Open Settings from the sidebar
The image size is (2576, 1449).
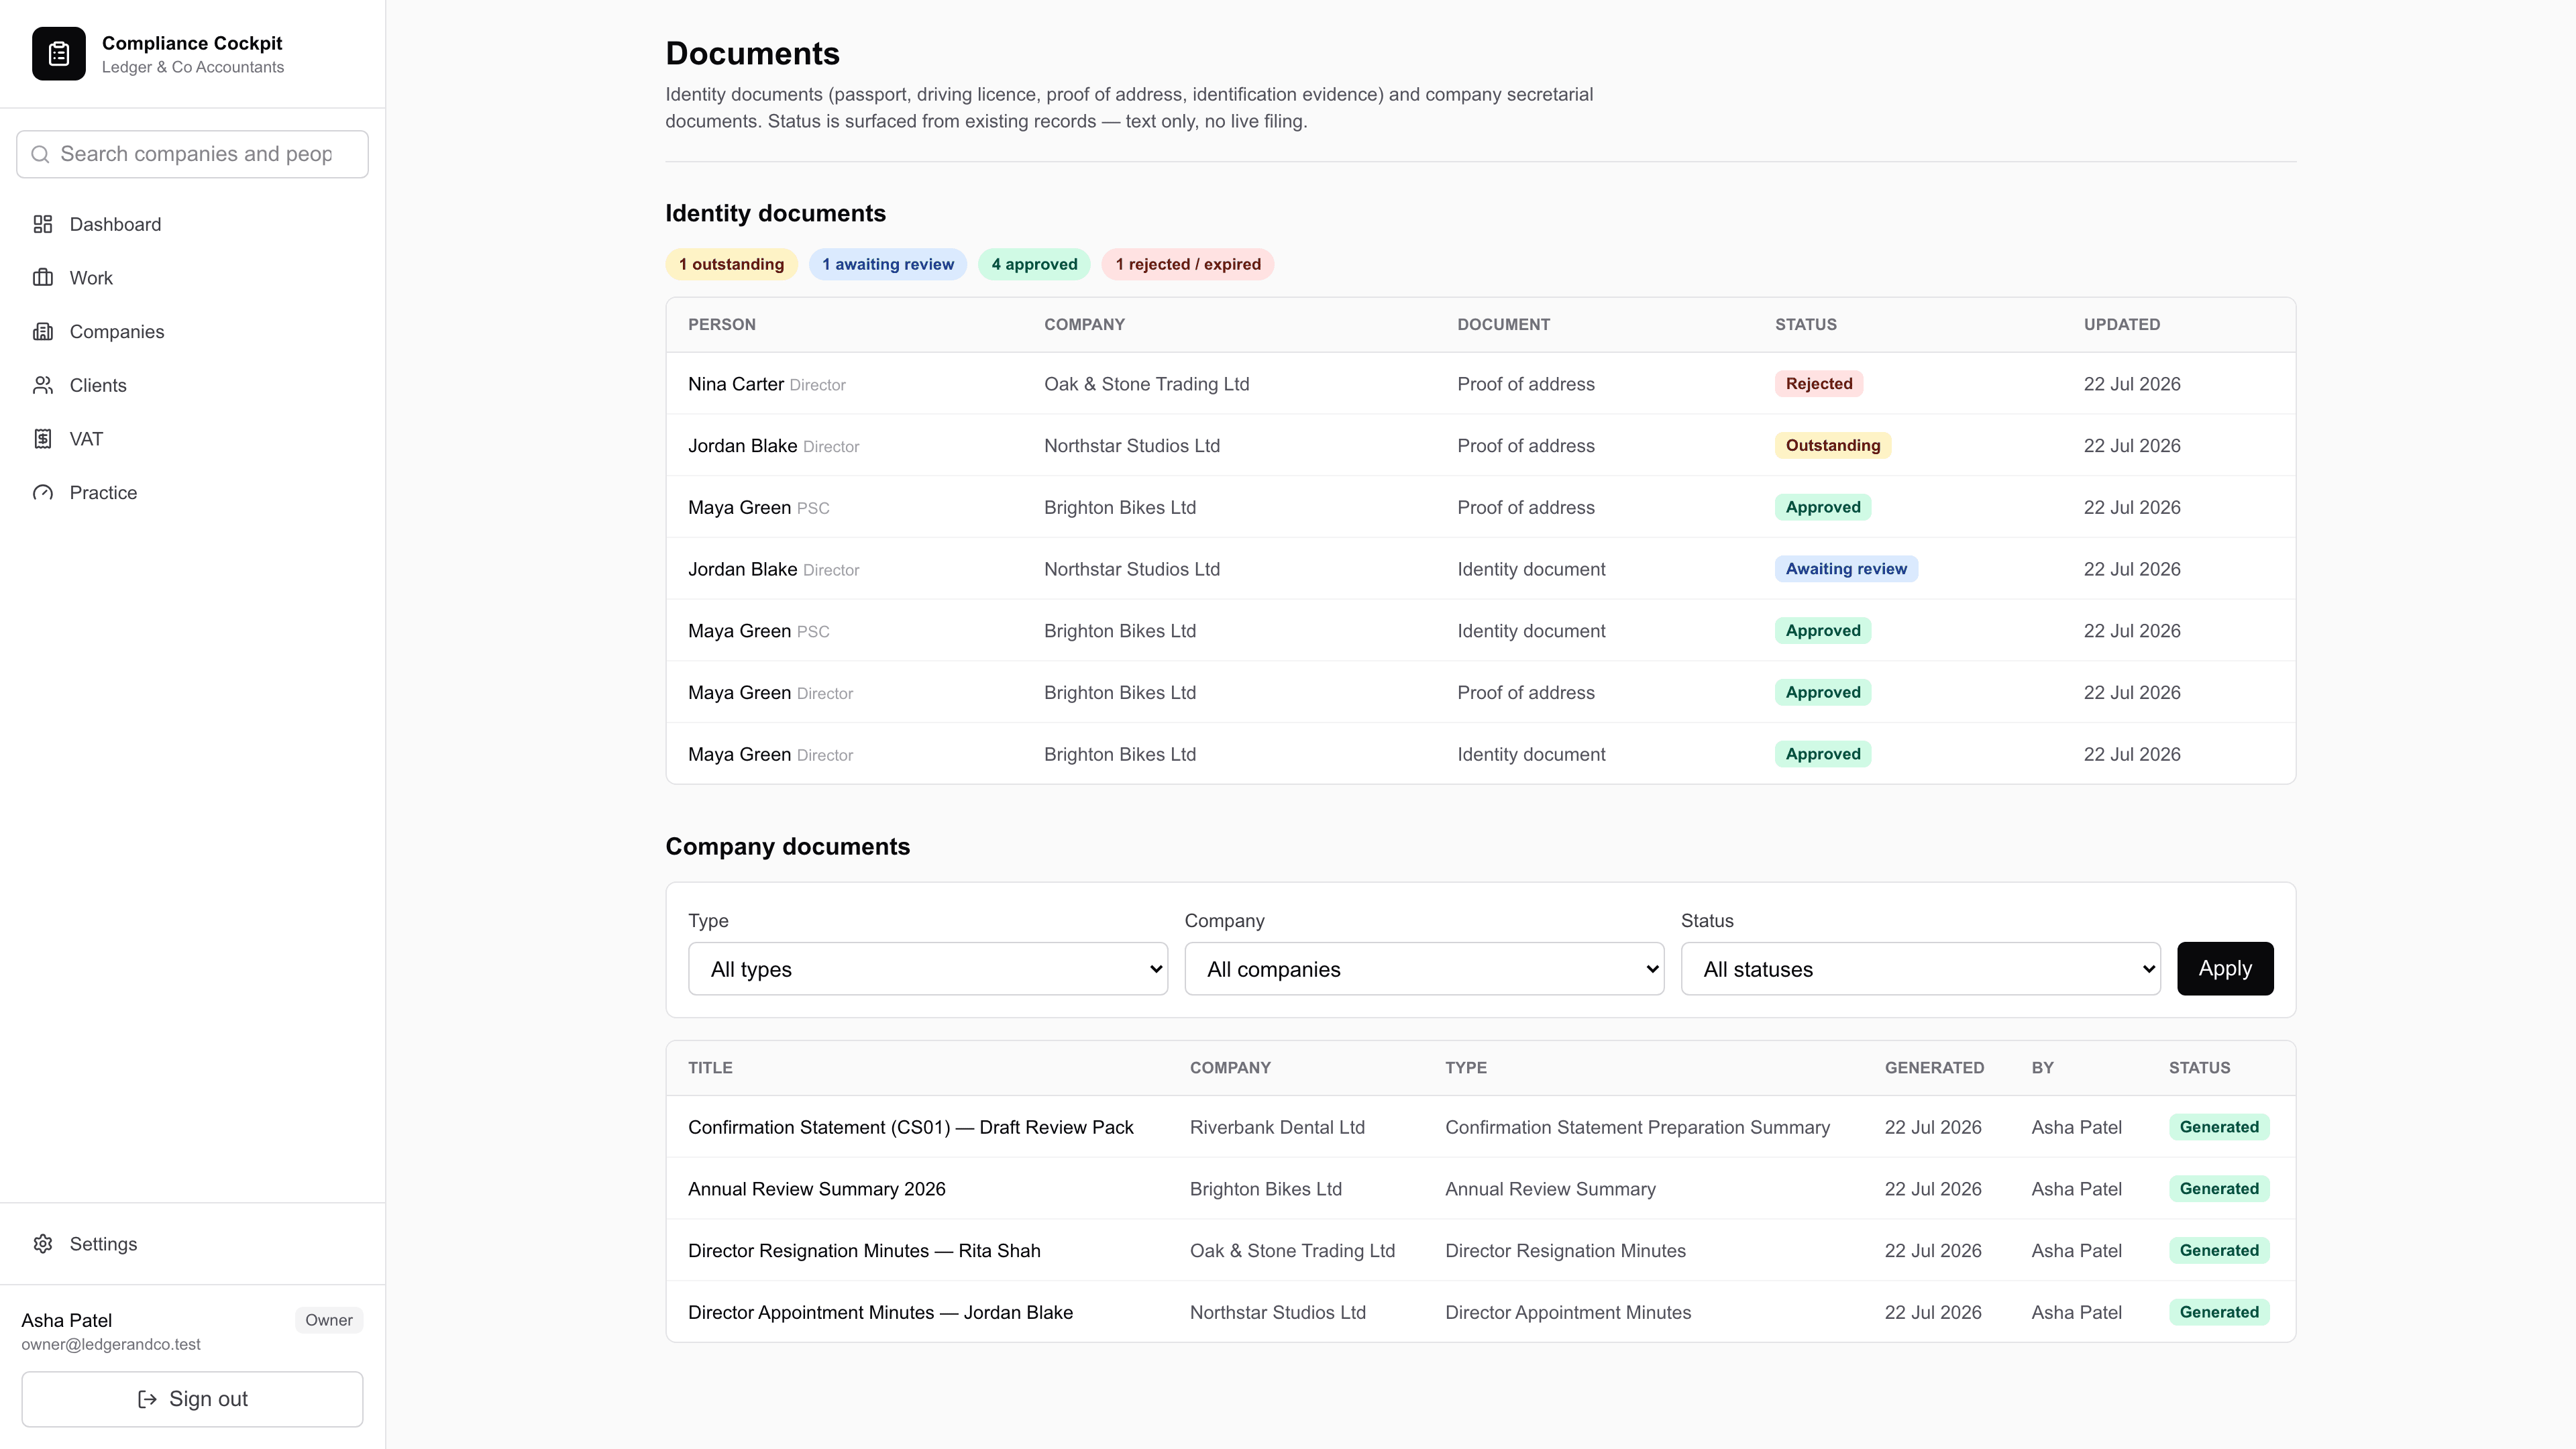click(x=192, y=1244)
